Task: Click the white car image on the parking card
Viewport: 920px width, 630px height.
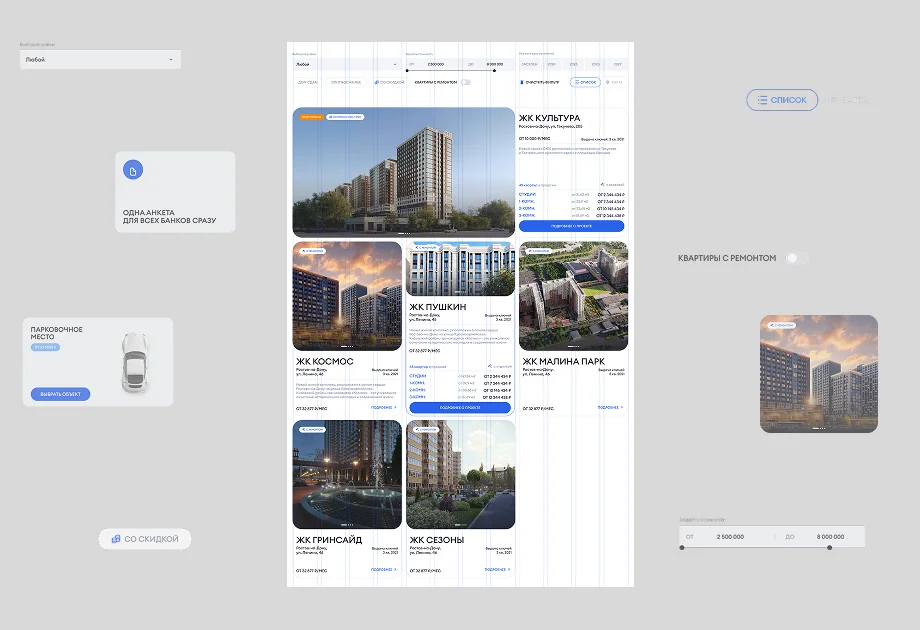Action: pyautogui.click(x=131, y=361)
